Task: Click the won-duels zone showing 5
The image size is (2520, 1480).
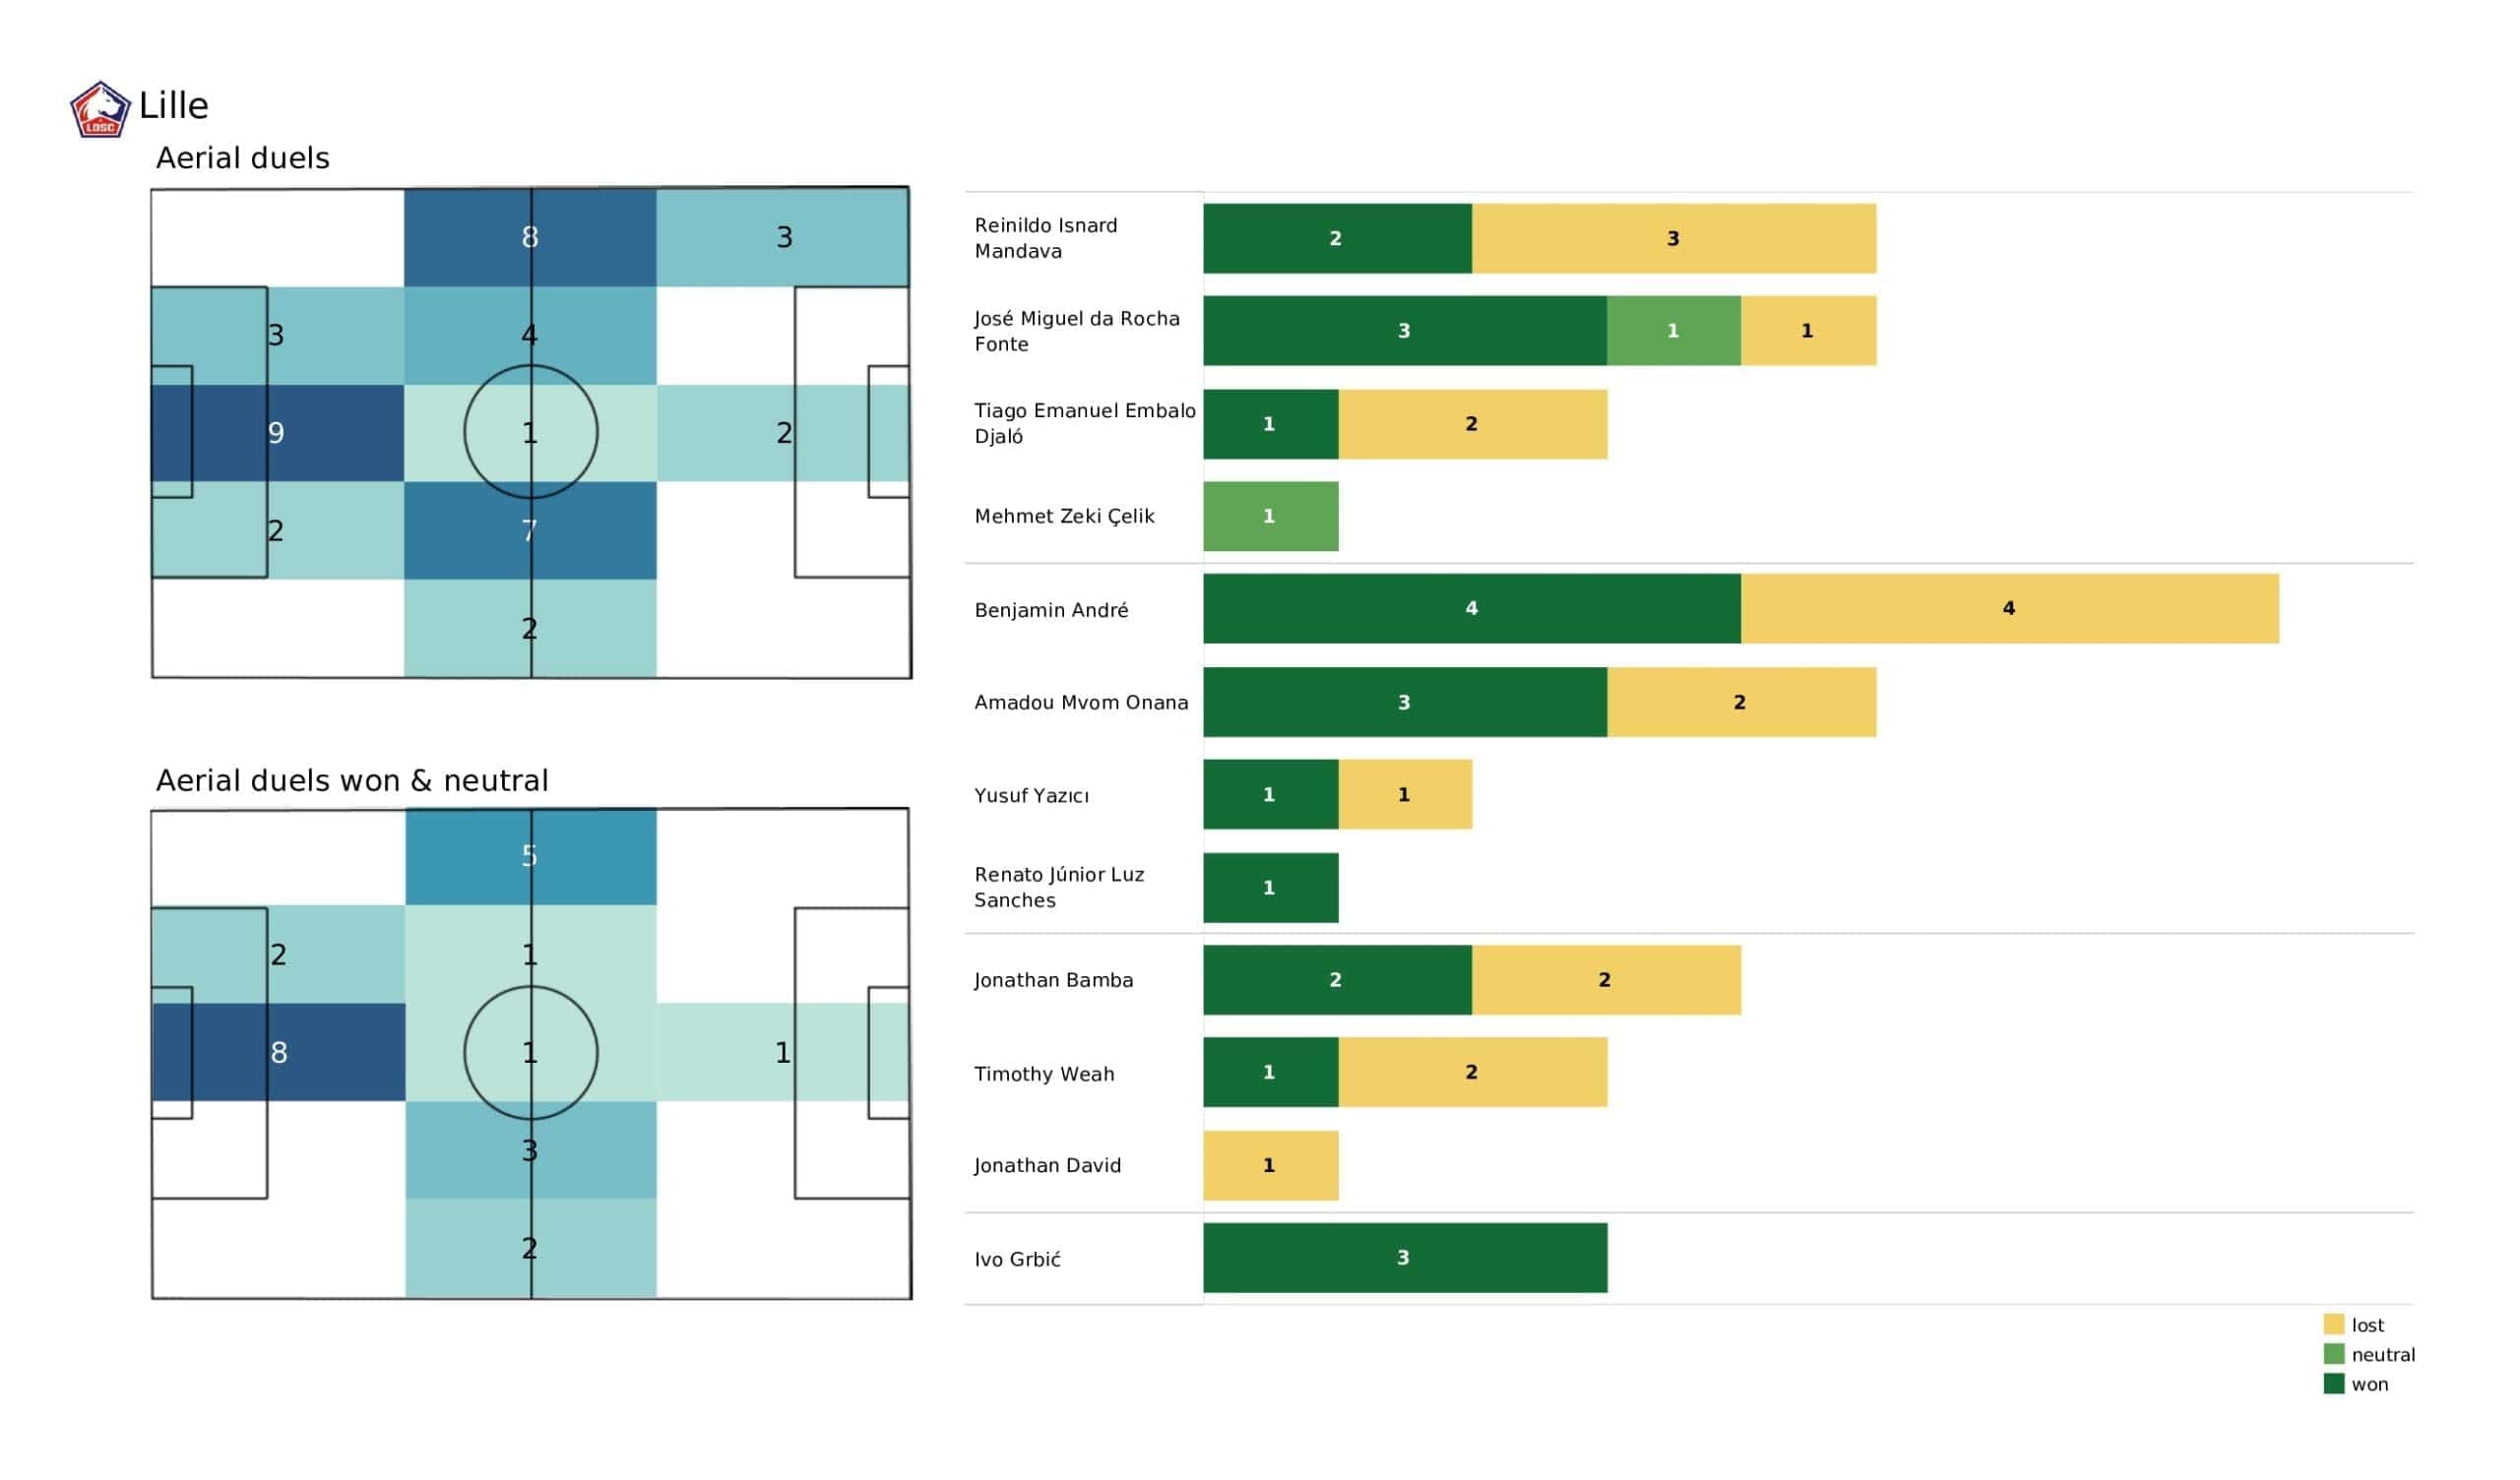Action: click(530, 856)
